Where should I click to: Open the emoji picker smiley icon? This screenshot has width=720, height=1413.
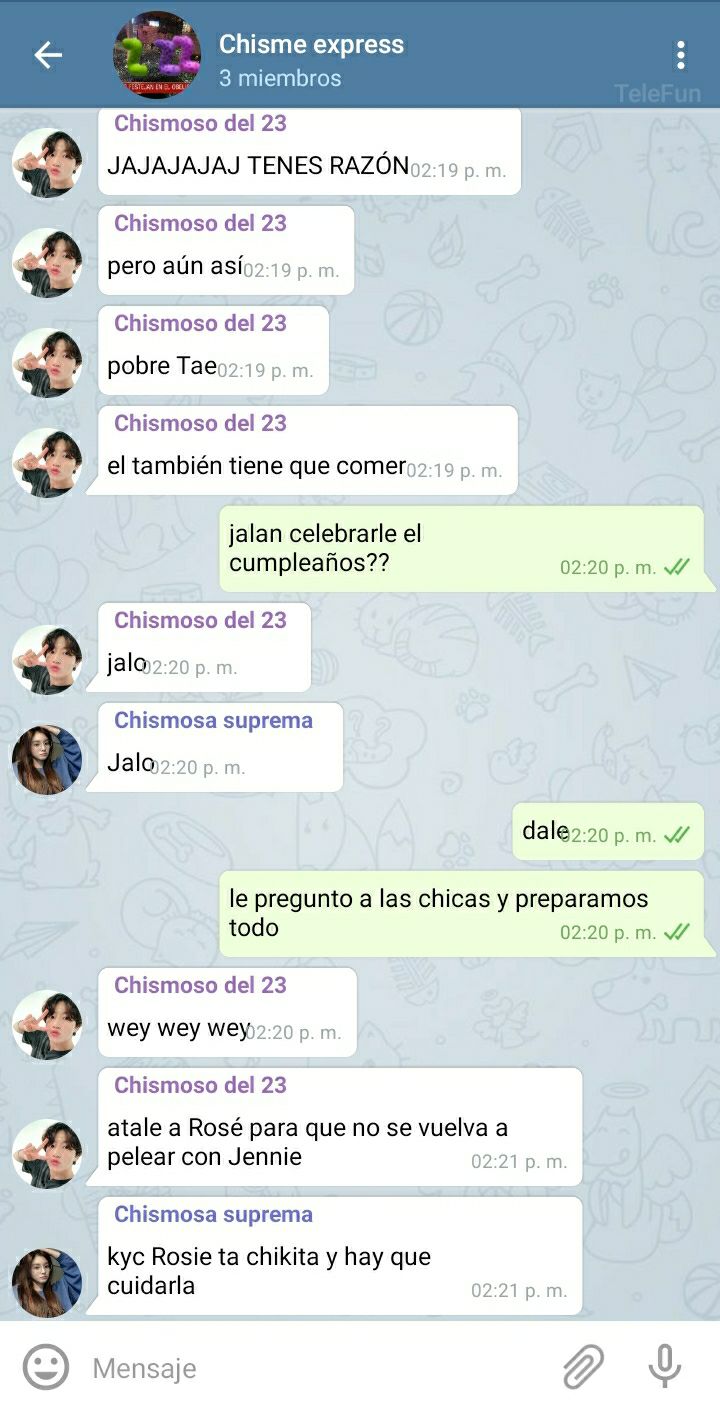pyautogui.click(x=46, y=1367)
